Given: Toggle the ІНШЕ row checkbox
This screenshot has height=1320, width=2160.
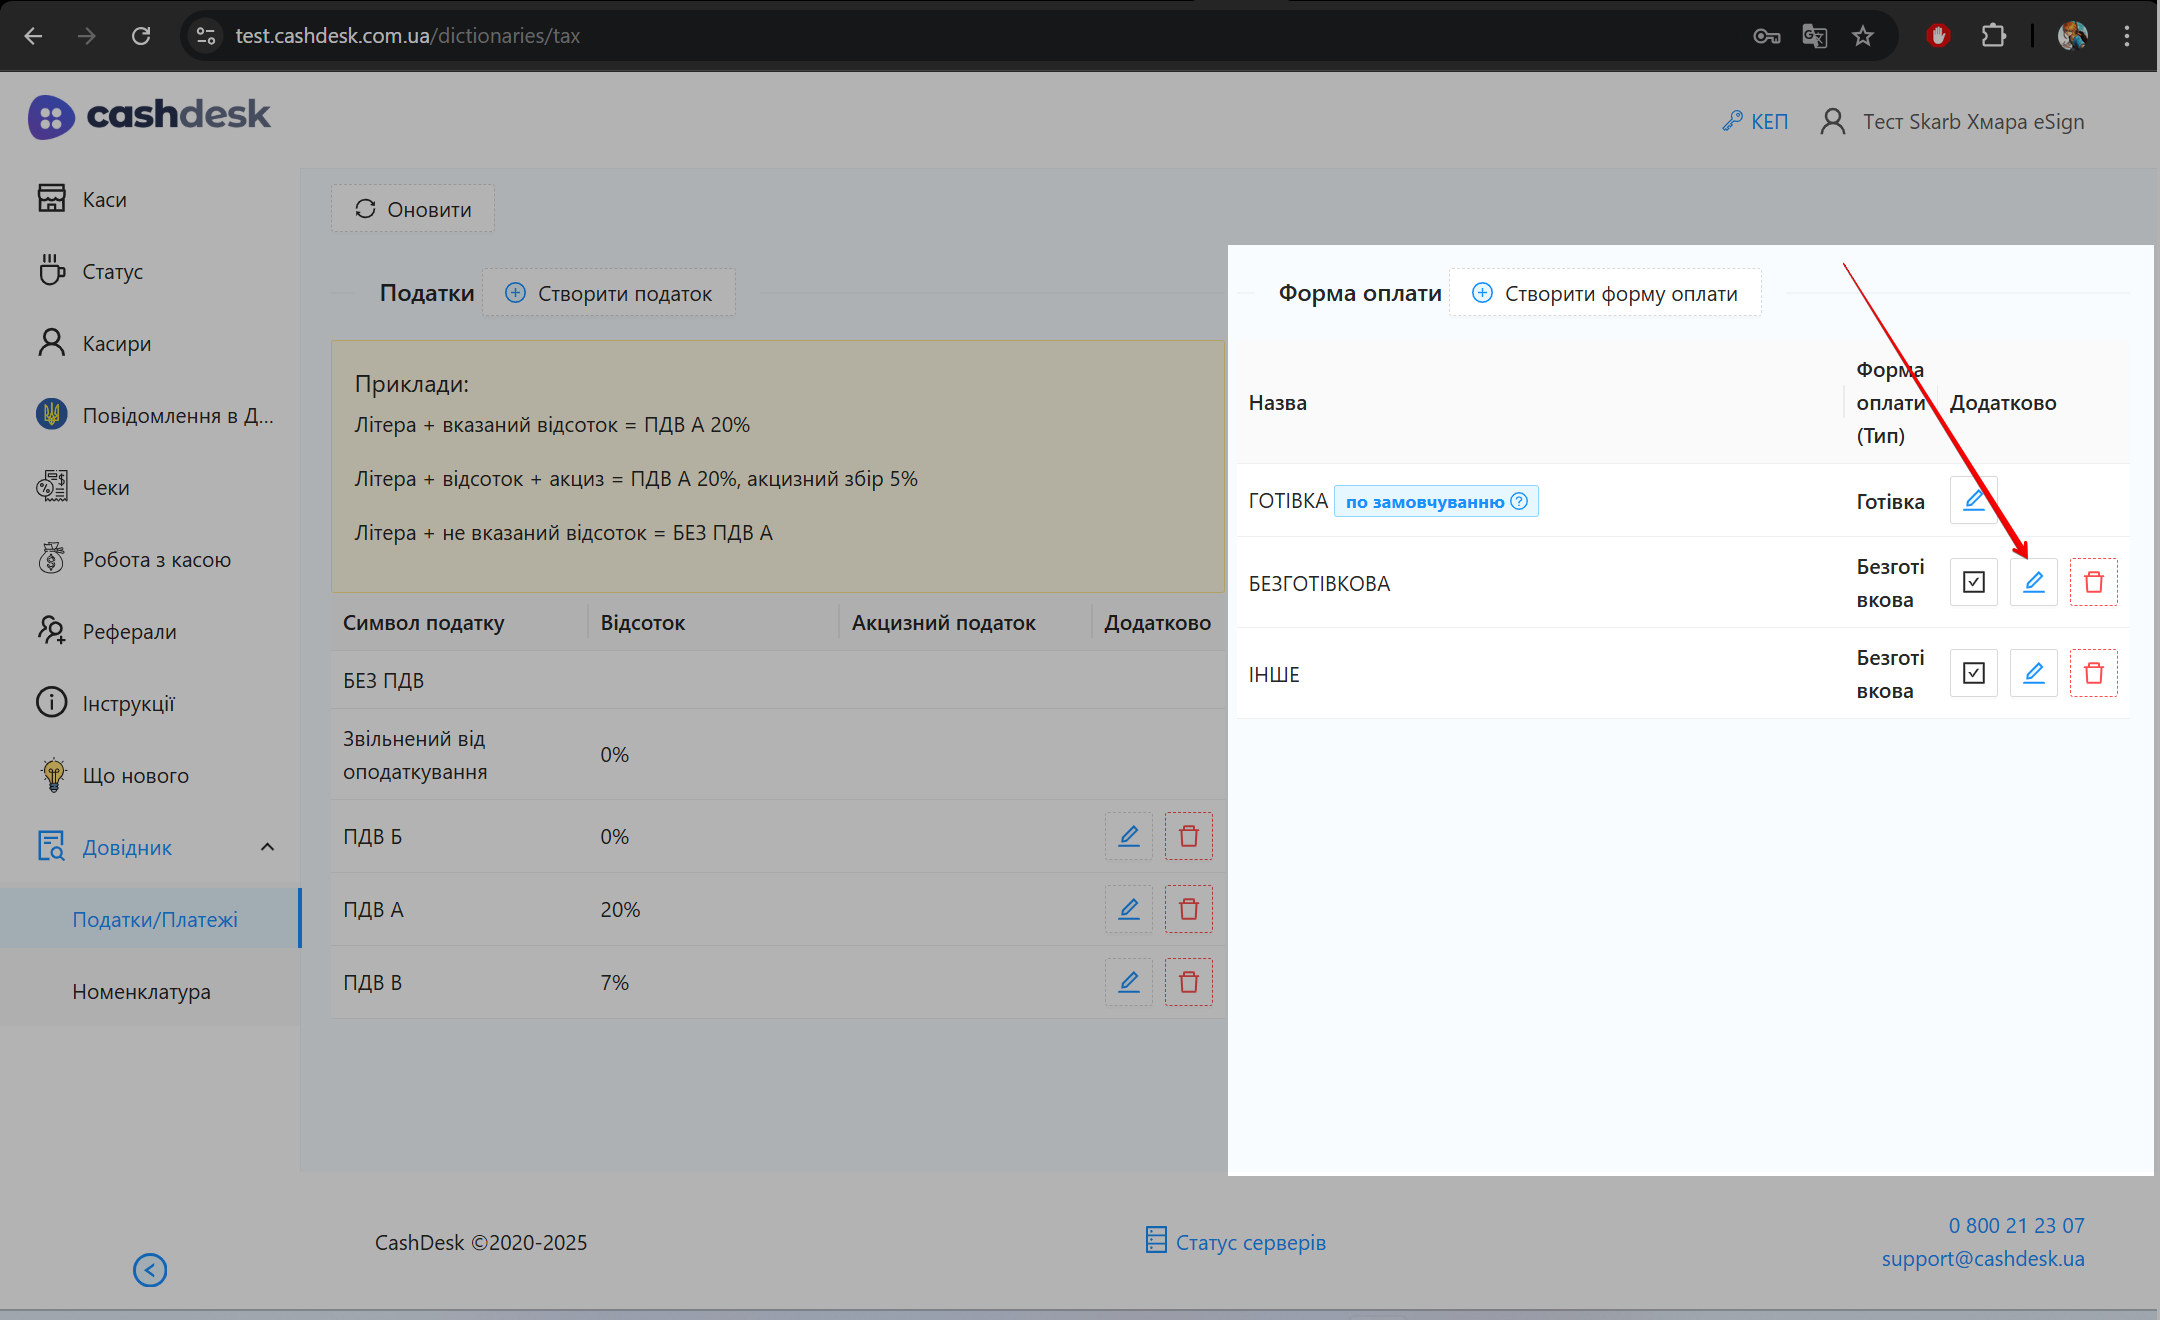Looking at the screenshot, I should 1973,673.
